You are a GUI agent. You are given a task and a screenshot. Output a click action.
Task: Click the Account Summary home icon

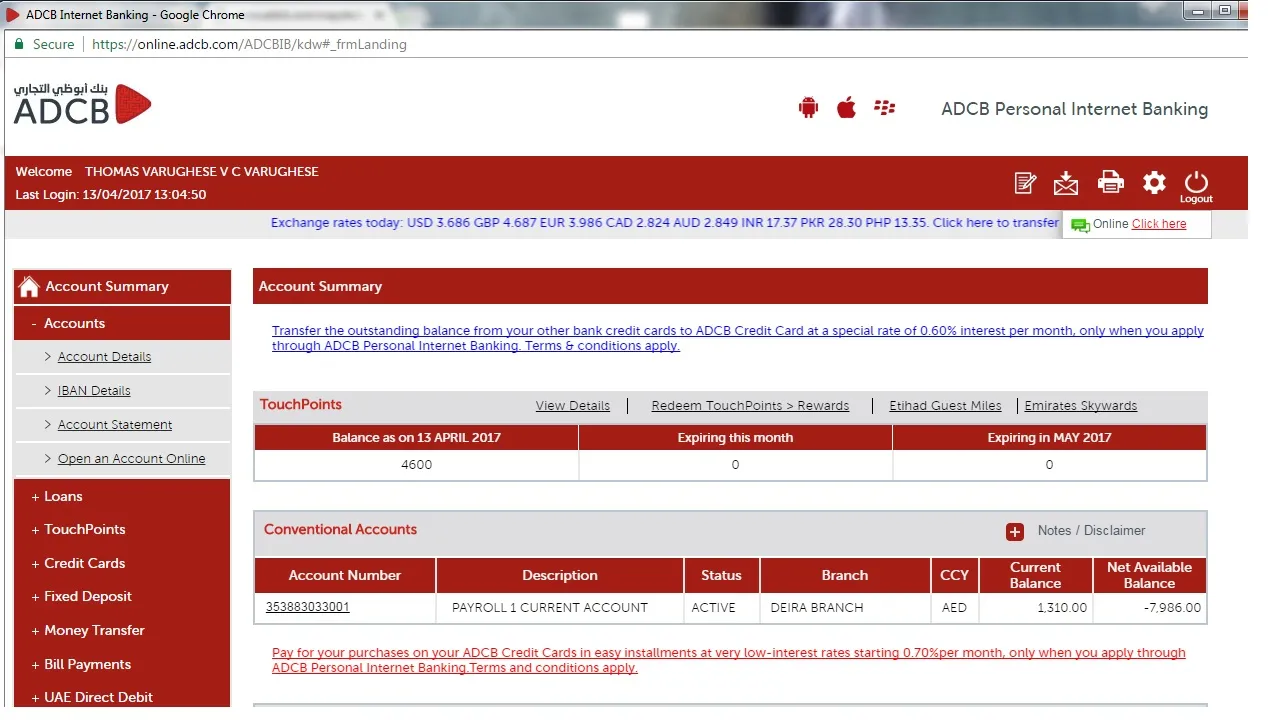(29, 287)
